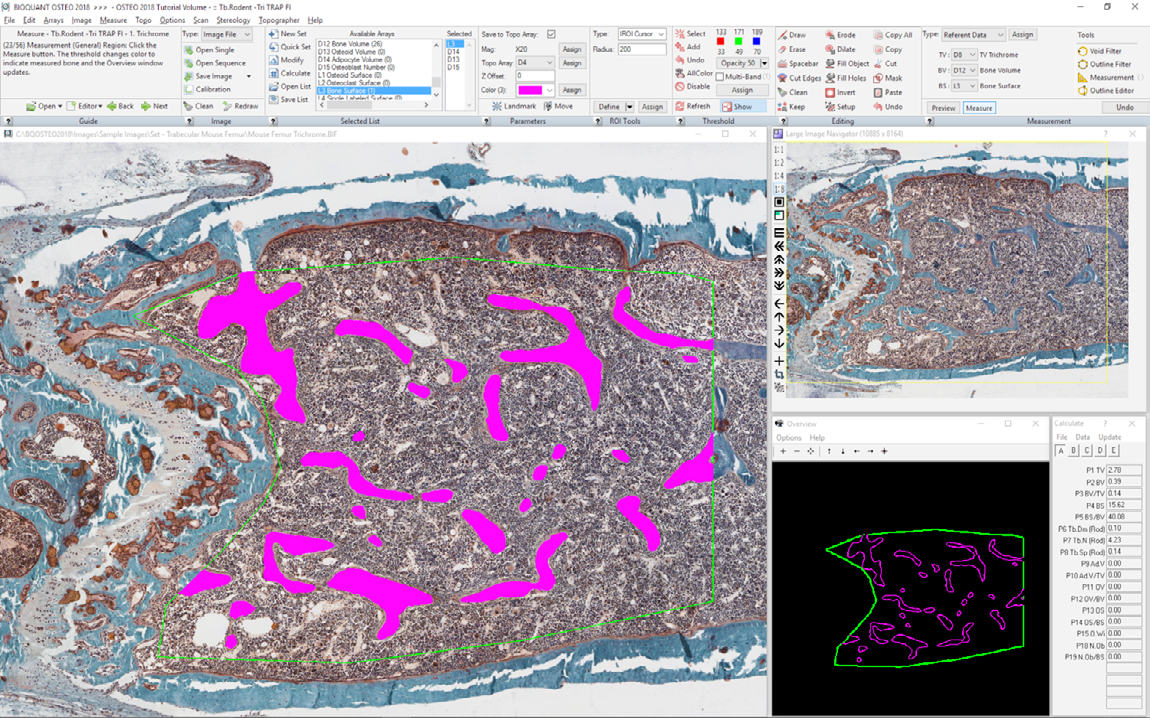Open the image Type dropdown
The height and width of the screenshot is (718, 1150).
(x=227, y=34)
